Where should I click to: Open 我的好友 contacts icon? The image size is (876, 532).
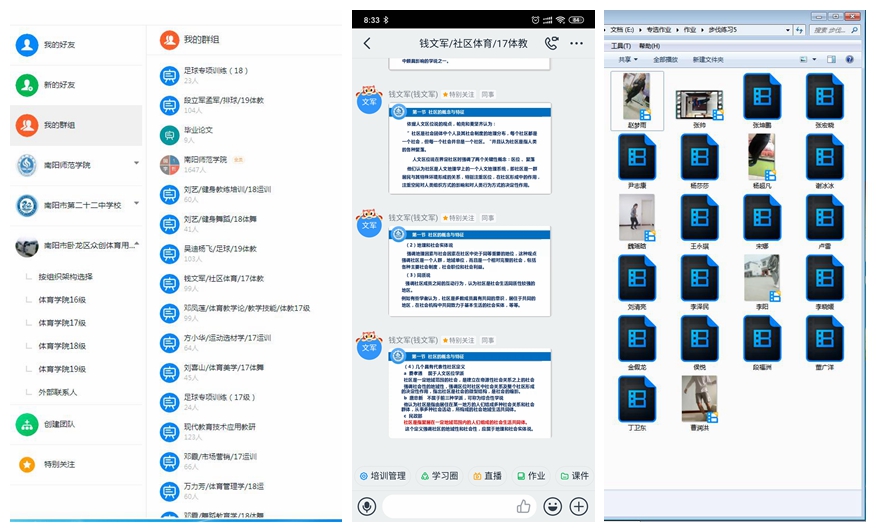pyautogui.click(x=27, y=45)
